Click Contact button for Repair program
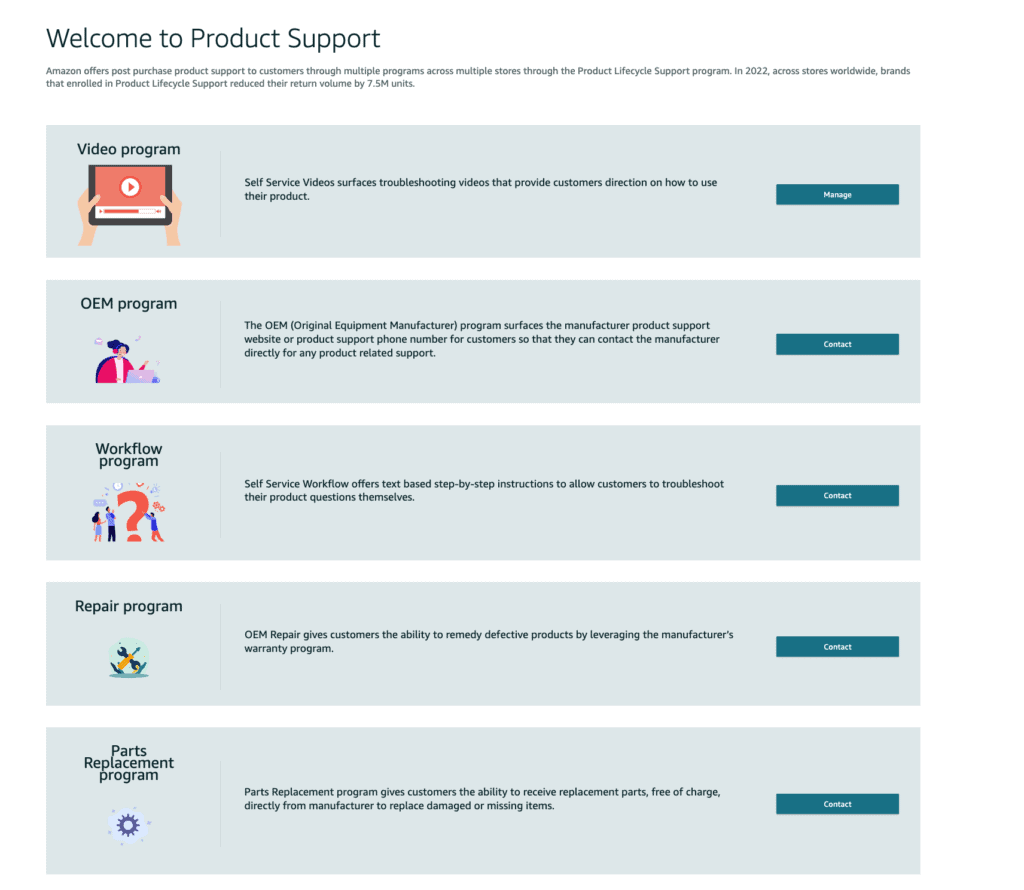This screenshot has width=1024, height=890. [837, 646]
